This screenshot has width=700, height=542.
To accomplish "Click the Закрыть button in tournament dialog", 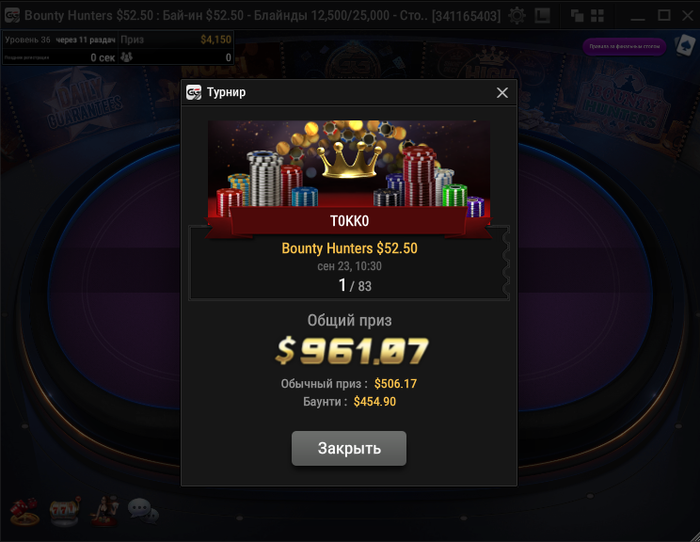I will (x=349, y=448).
